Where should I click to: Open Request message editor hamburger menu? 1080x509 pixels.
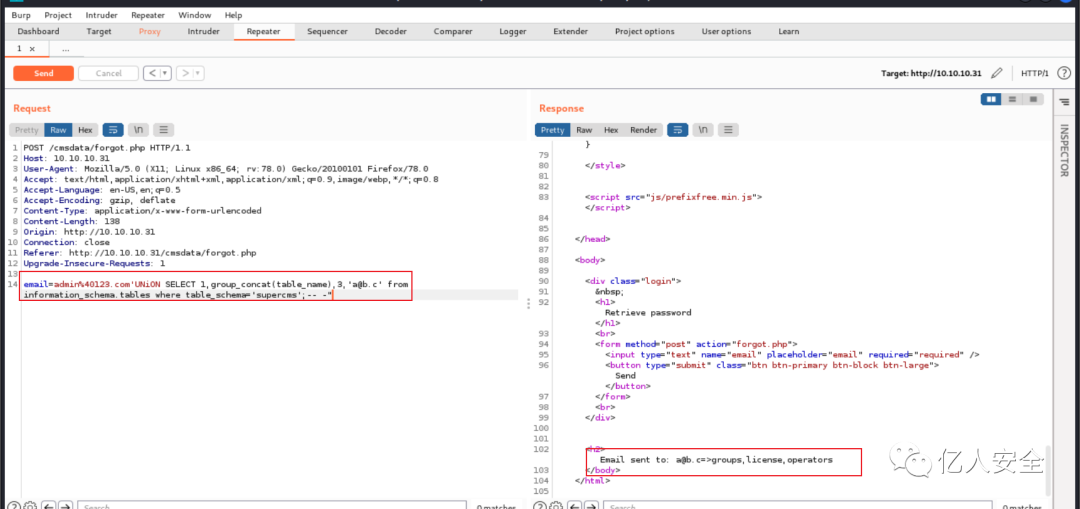click(163, 129)
